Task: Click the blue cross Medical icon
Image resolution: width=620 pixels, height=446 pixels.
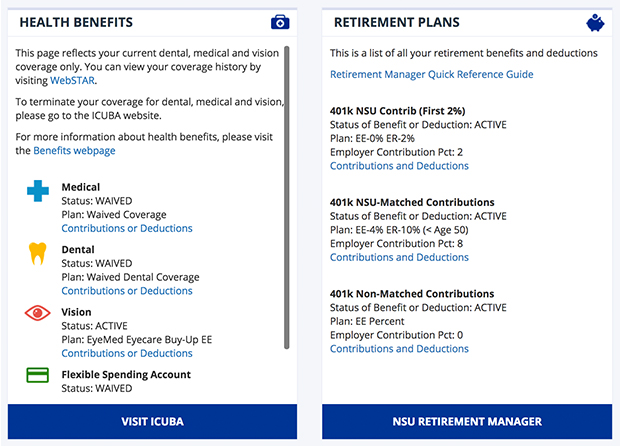Action: (x=38, y=191)
